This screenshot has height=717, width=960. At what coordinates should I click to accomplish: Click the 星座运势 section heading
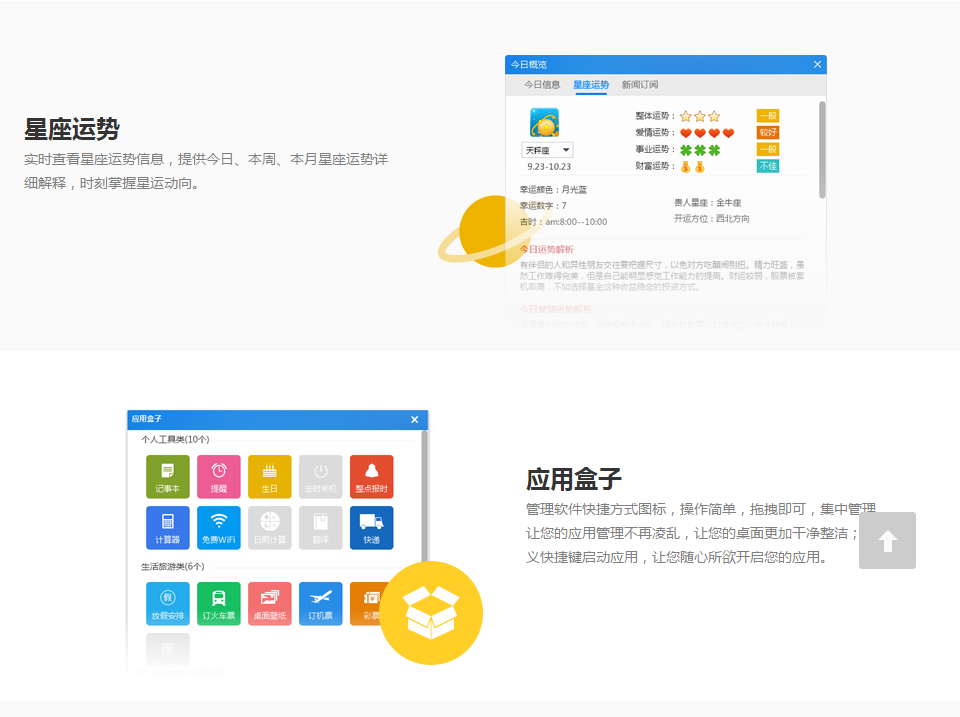coord(72,129)
